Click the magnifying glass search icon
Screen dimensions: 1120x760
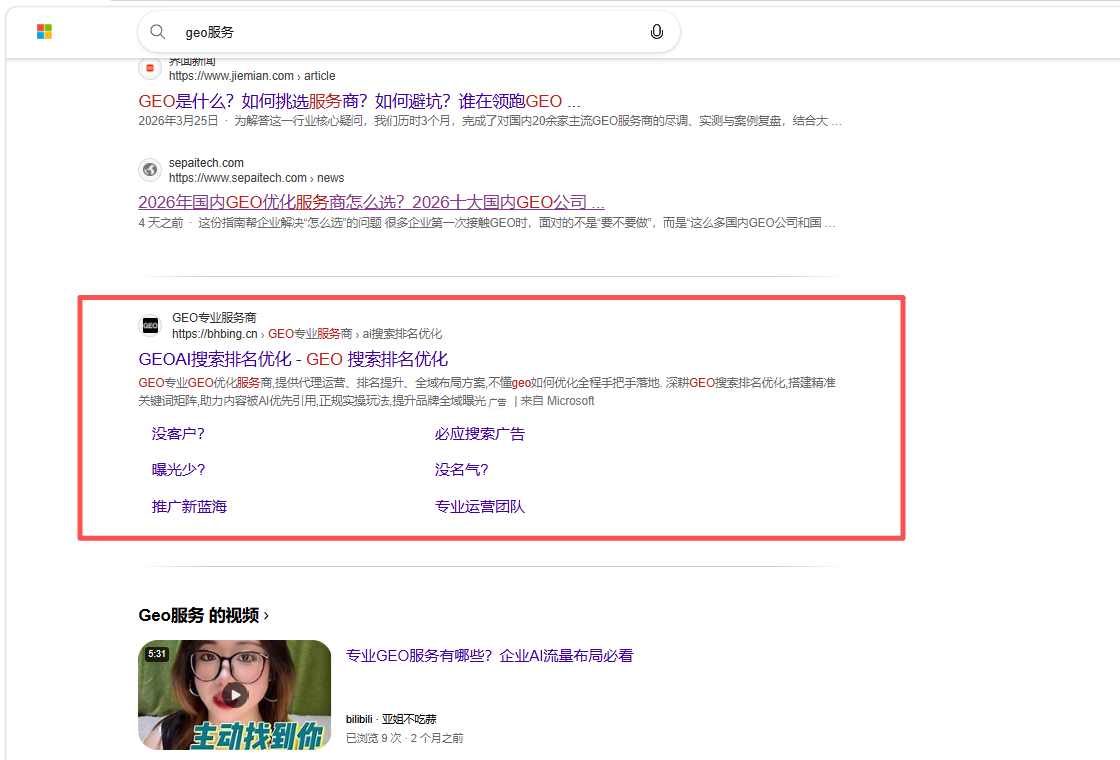(x=158, y=31)
